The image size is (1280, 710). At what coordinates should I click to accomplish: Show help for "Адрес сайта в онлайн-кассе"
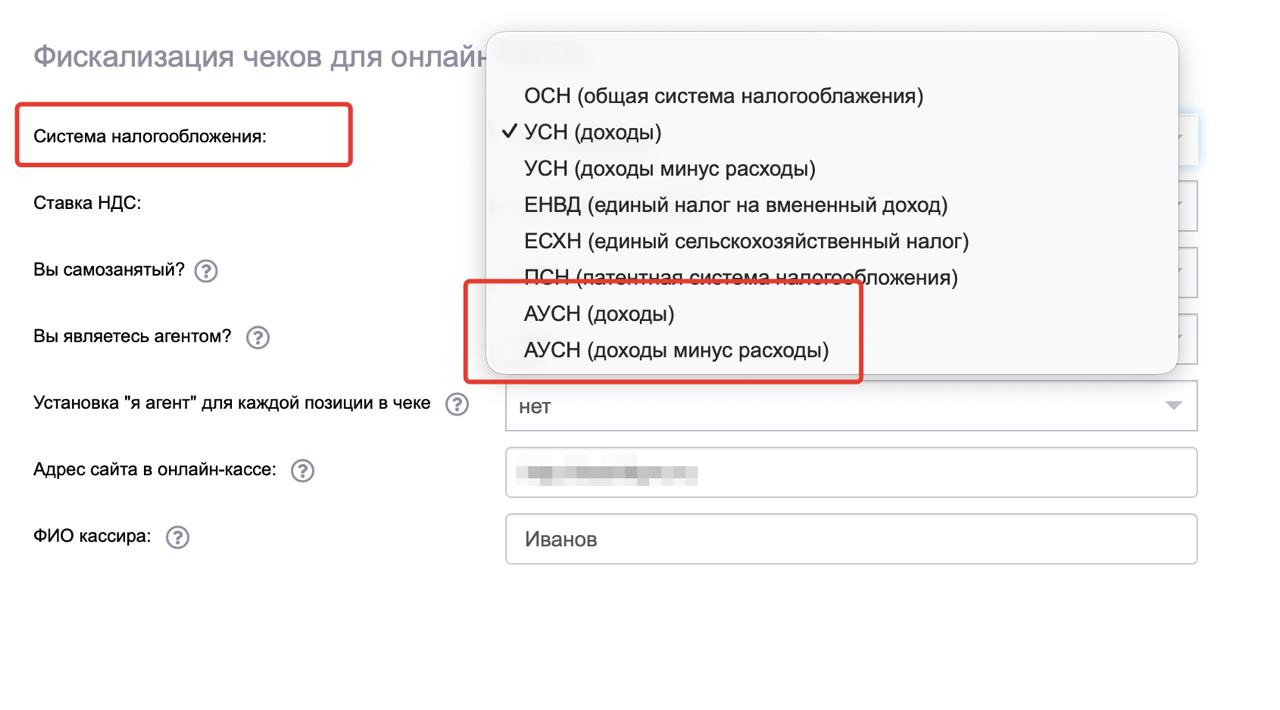click(x=302, y=471)
